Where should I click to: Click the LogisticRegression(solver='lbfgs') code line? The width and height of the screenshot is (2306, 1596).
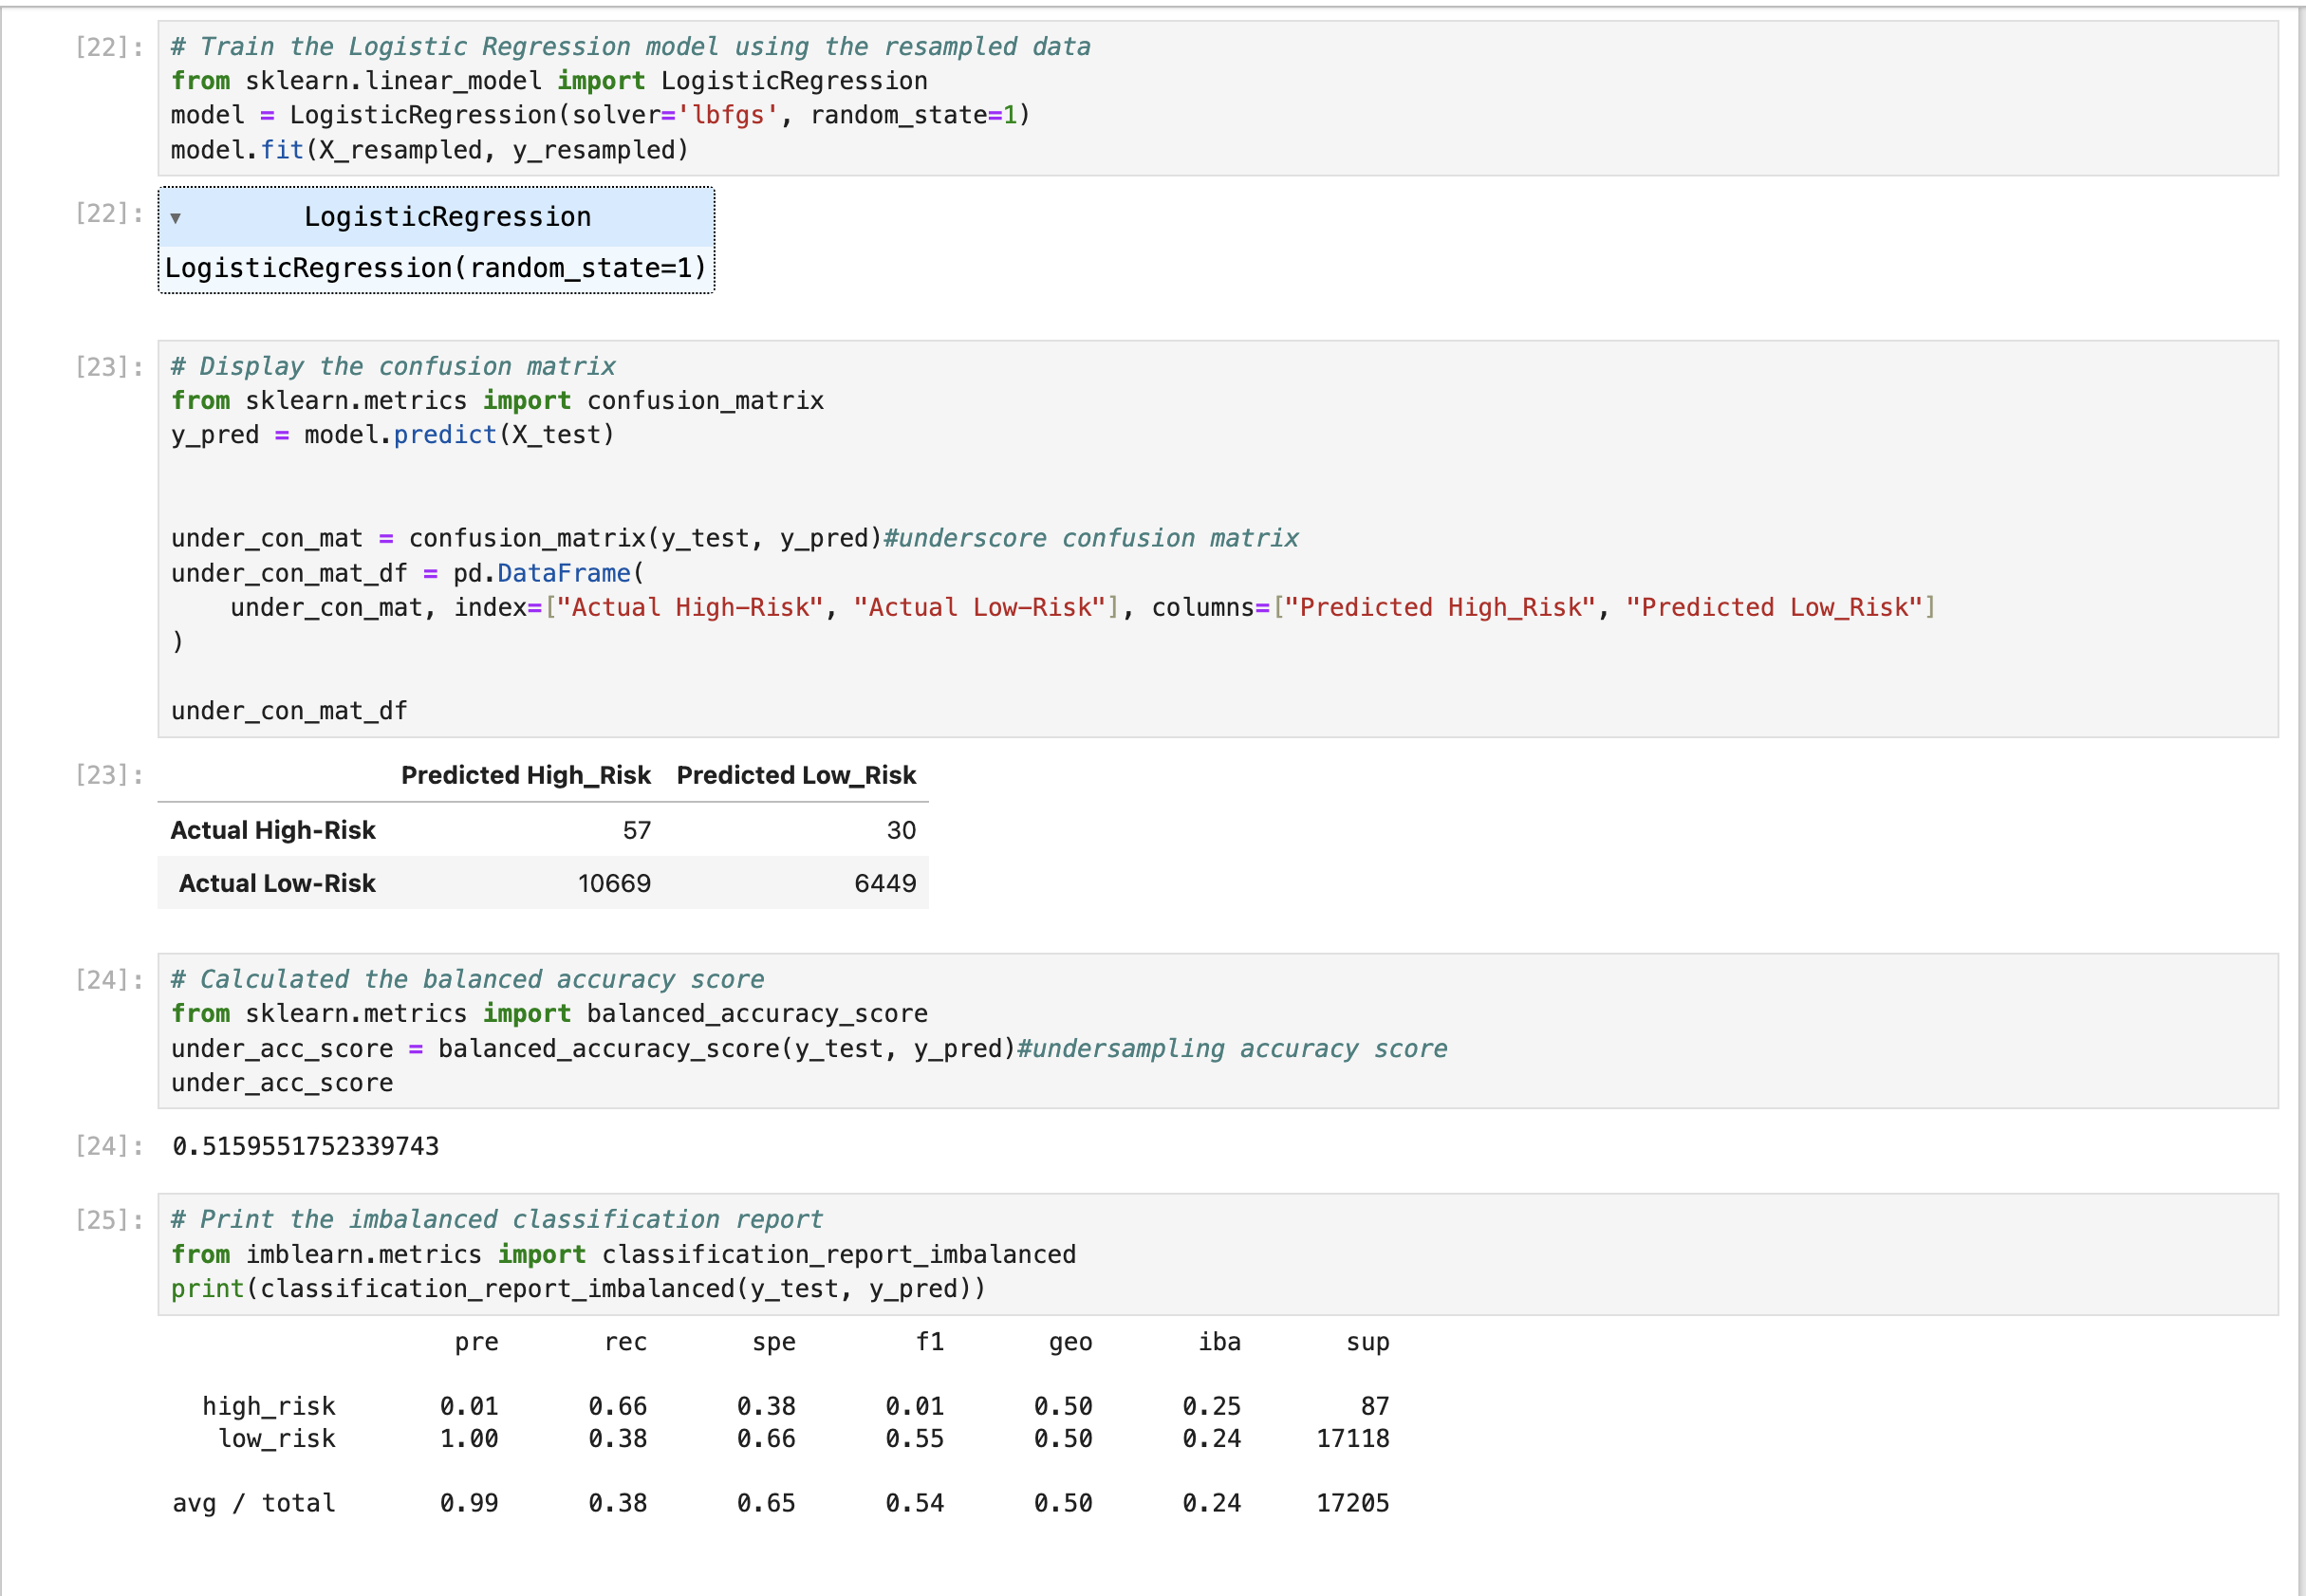[x=601, y=116]
